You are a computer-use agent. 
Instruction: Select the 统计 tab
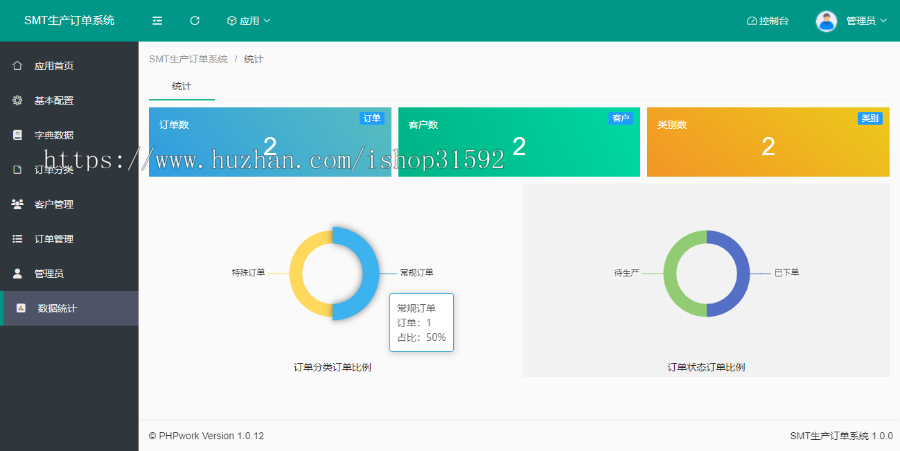point(181,86)
